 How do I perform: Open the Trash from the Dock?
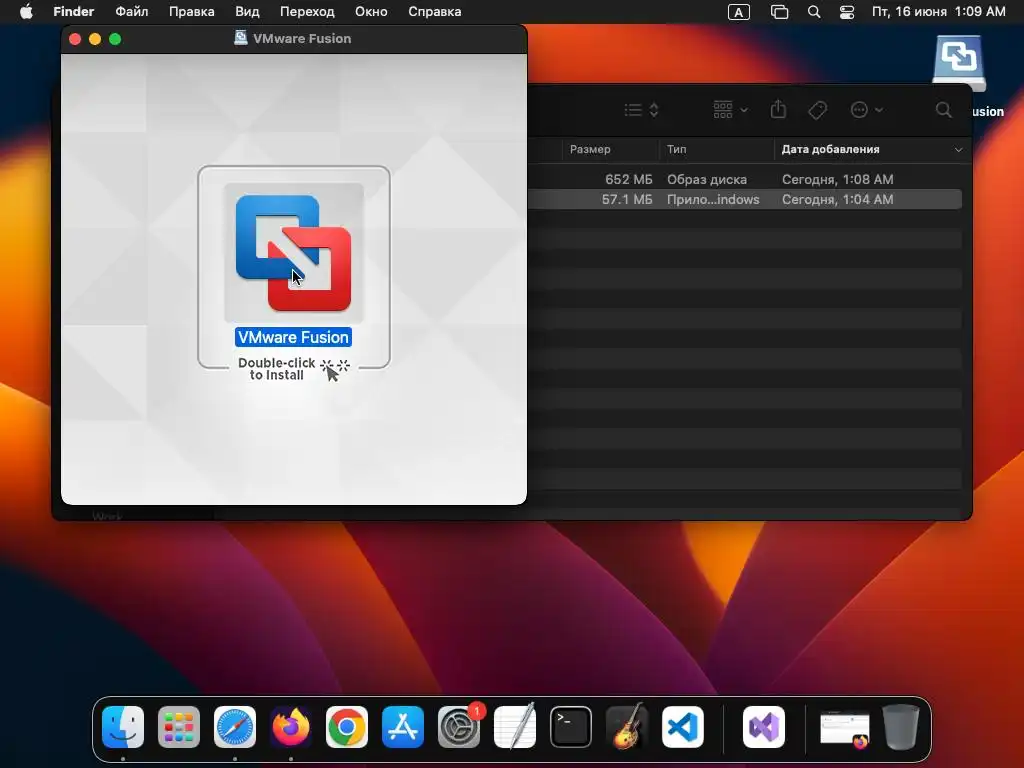901,727
